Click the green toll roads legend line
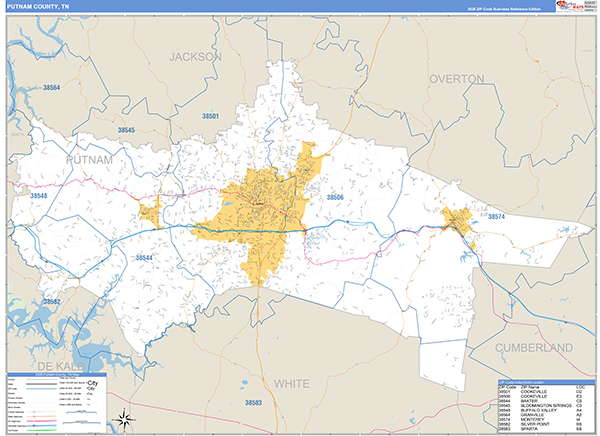 pyautogui.click(x=41, y=430)
